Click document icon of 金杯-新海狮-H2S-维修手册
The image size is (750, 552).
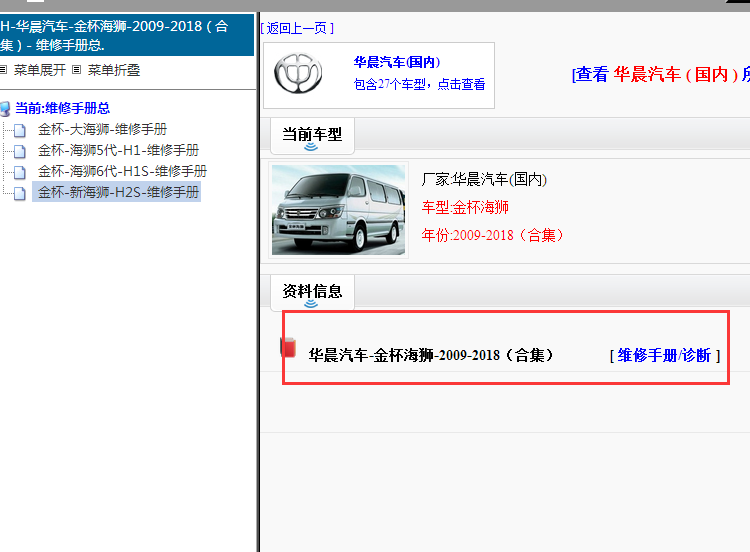tap(20, 193)
